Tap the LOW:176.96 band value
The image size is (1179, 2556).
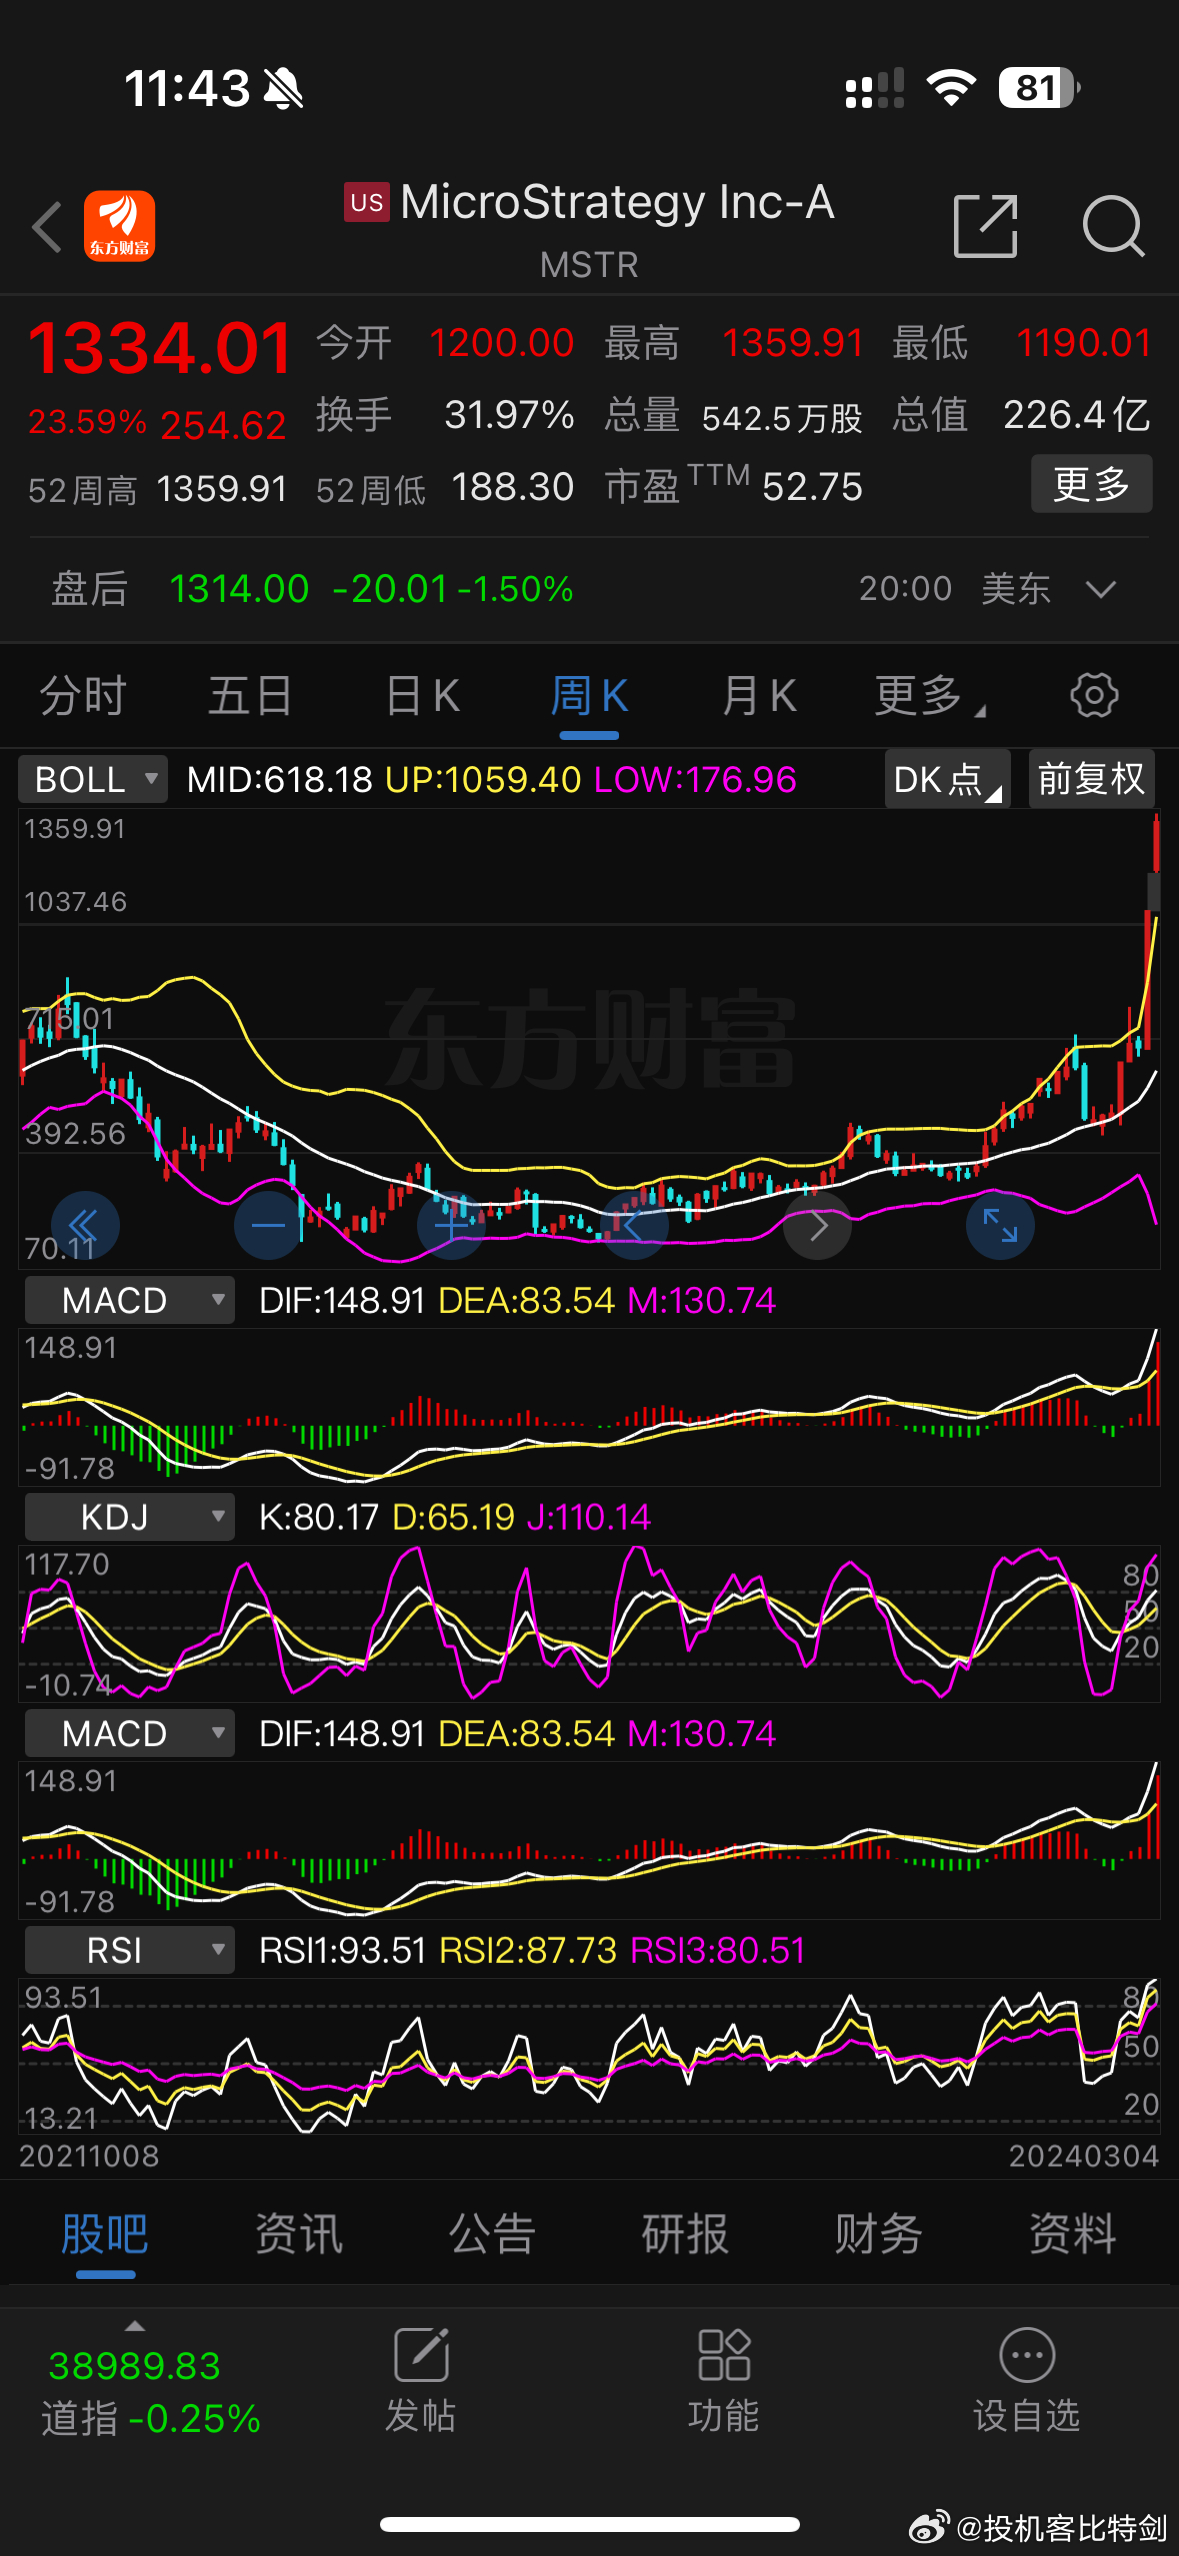[695, 779]
